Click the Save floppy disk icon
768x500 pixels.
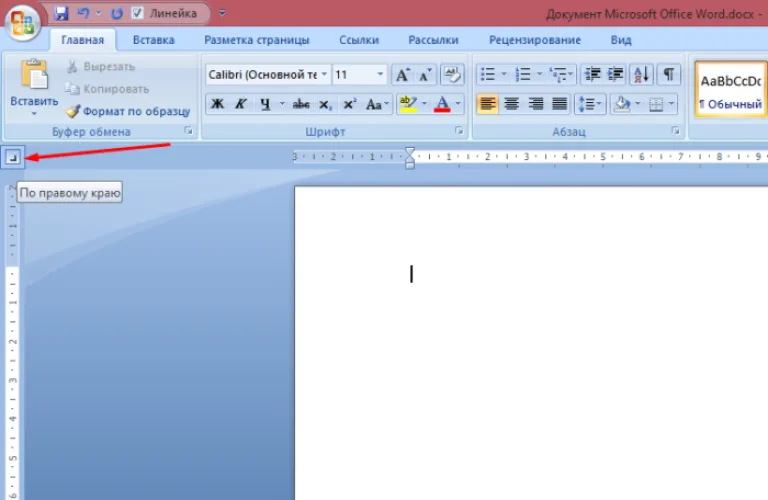click(x=61, y=13)
